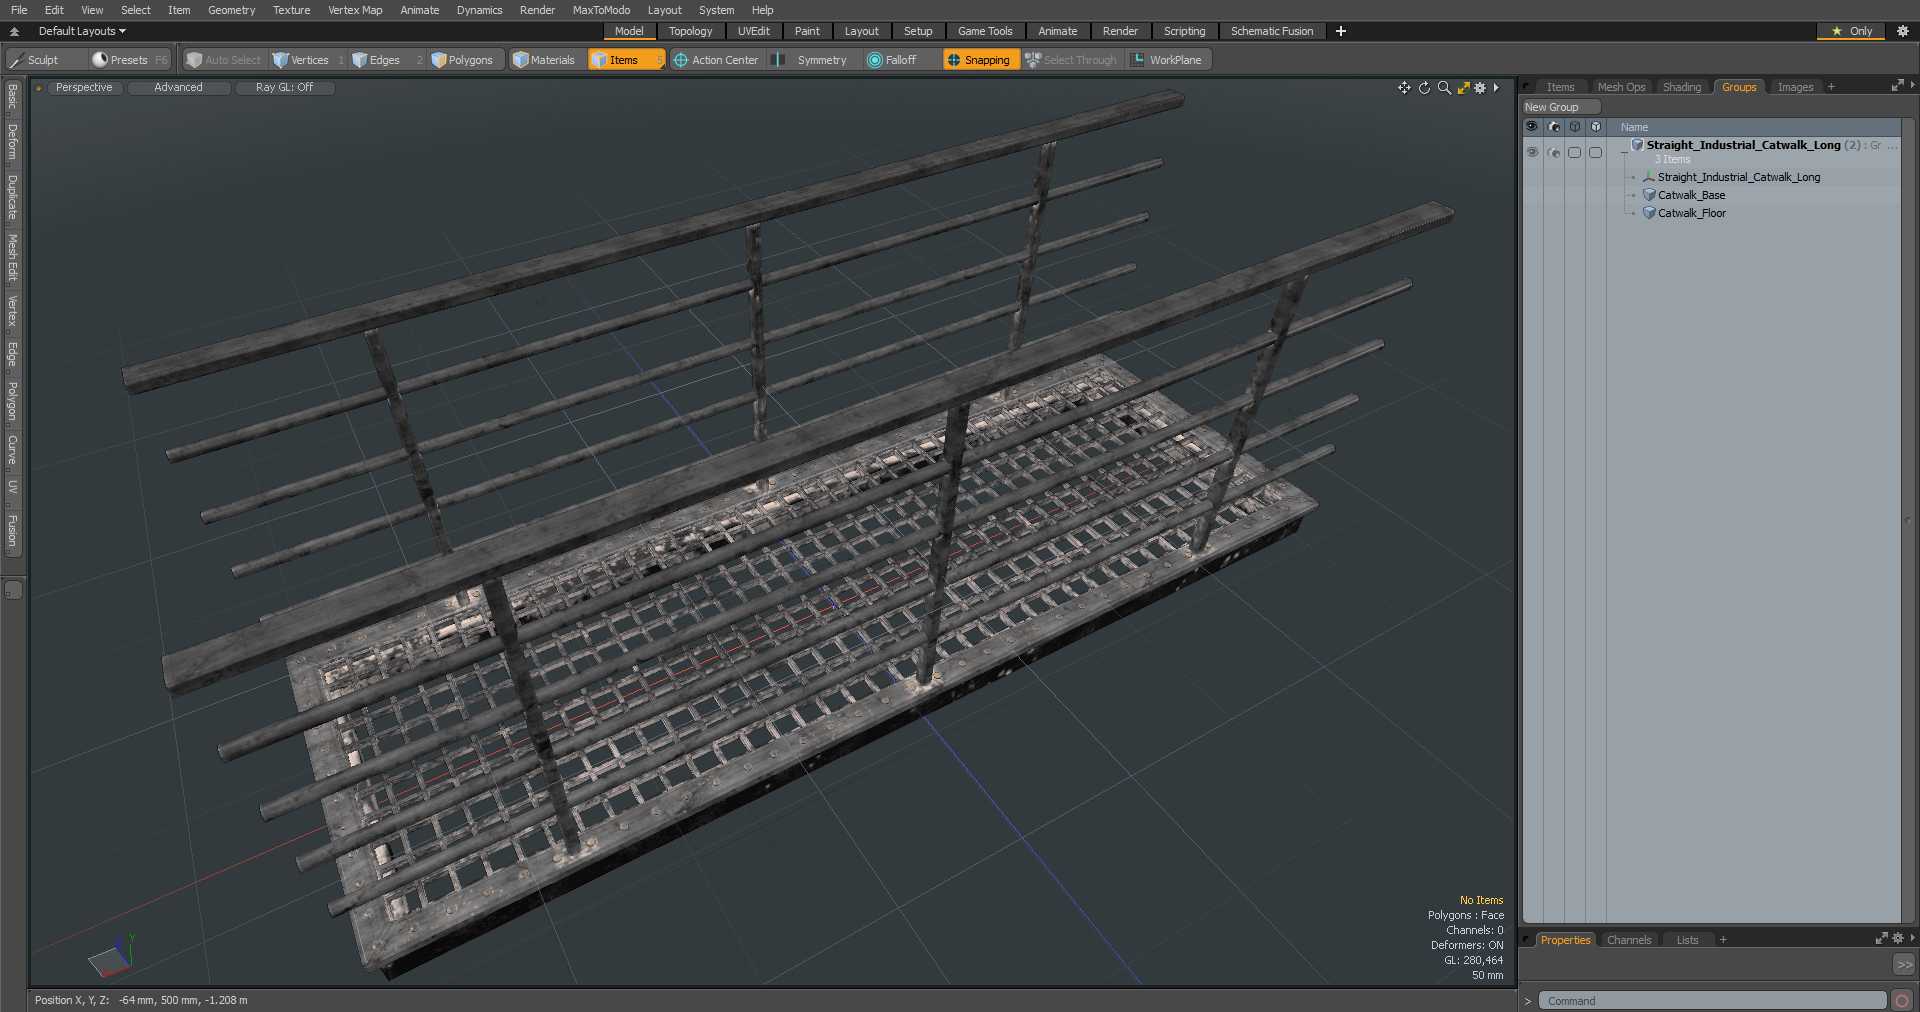
Task: Switch to the Topology layout tab
Action: (x=690, y=31)
